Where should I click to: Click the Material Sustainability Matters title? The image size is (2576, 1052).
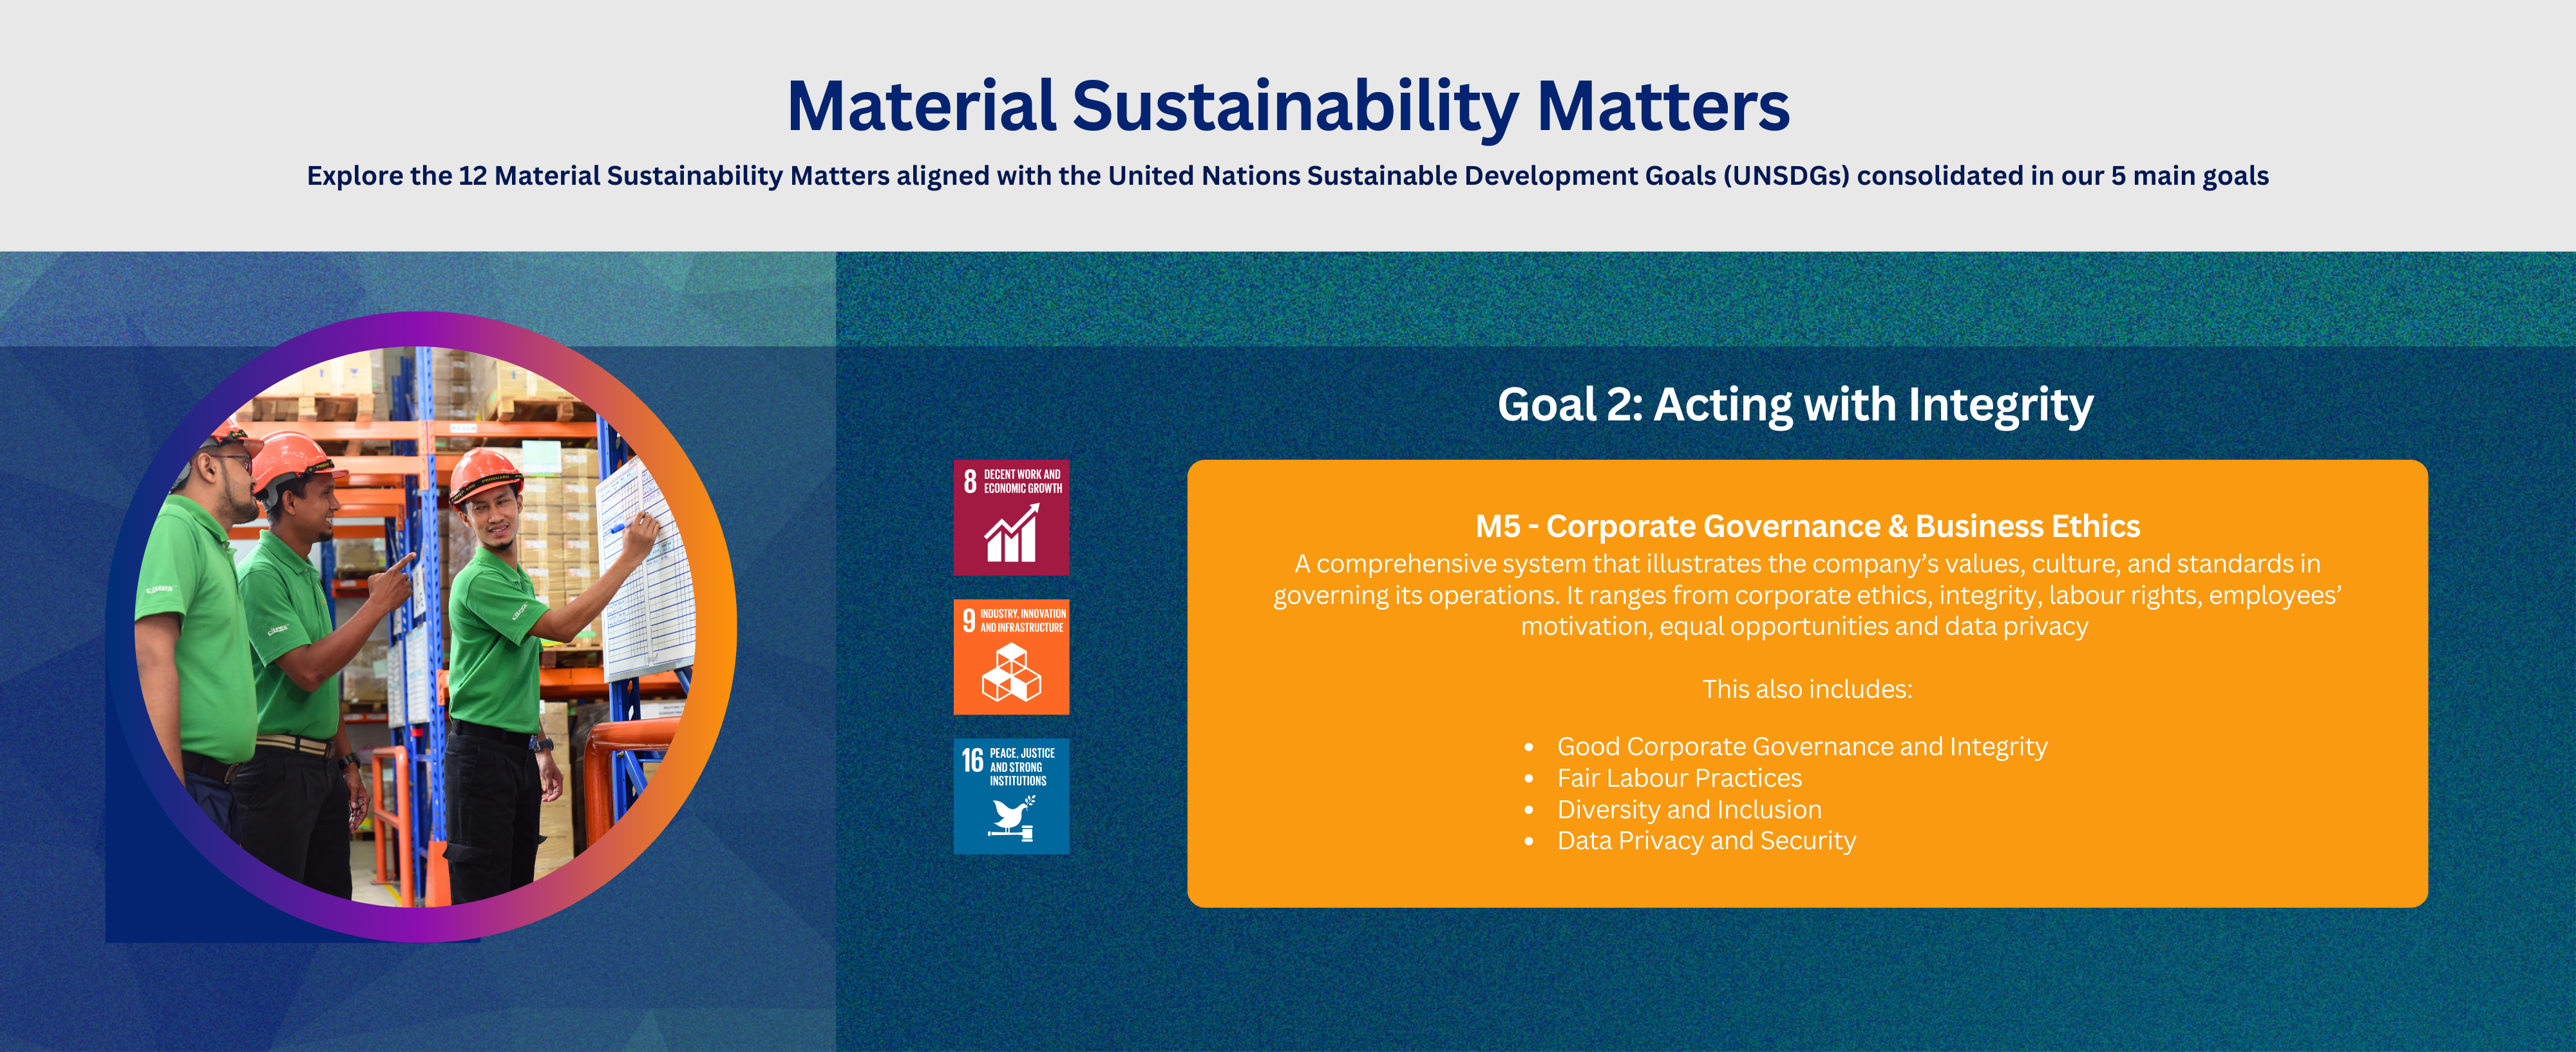[1288, 106]
